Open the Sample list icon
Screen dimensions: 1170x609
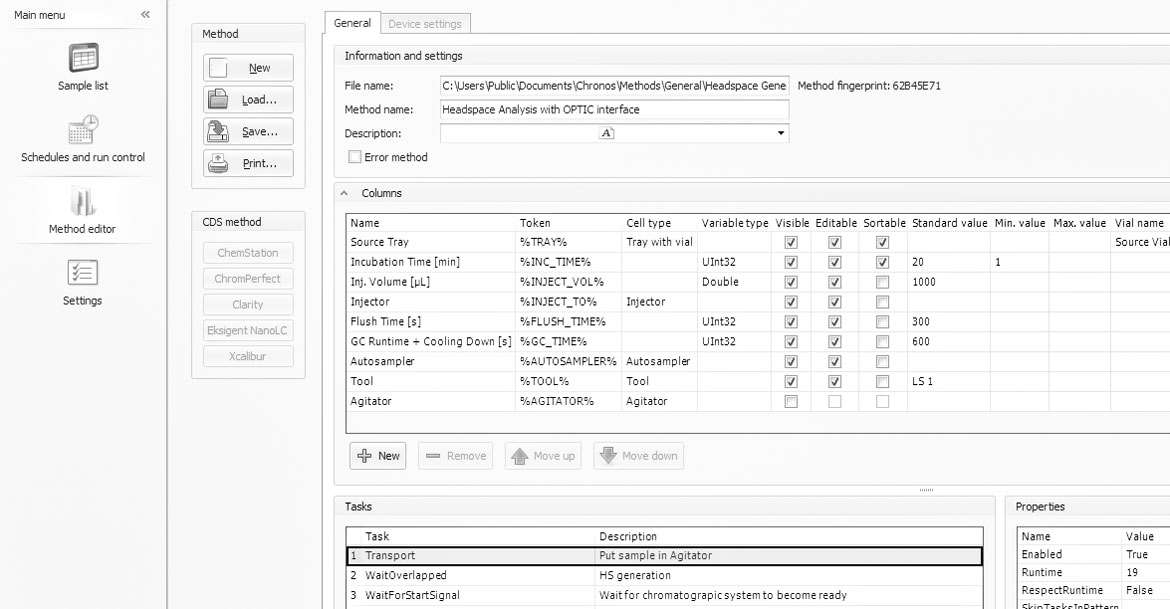83,58
